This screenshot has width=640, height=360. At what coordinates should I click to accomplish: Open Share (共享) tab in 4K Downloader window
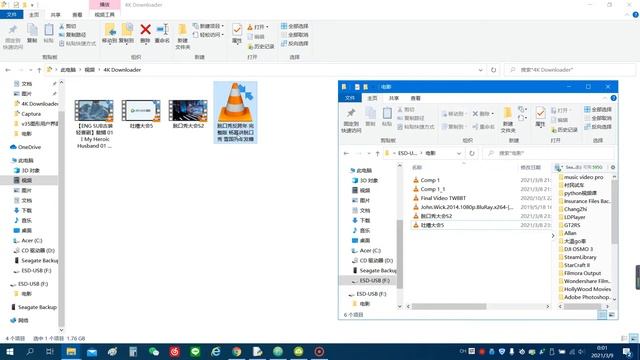[x=55, y=15]
